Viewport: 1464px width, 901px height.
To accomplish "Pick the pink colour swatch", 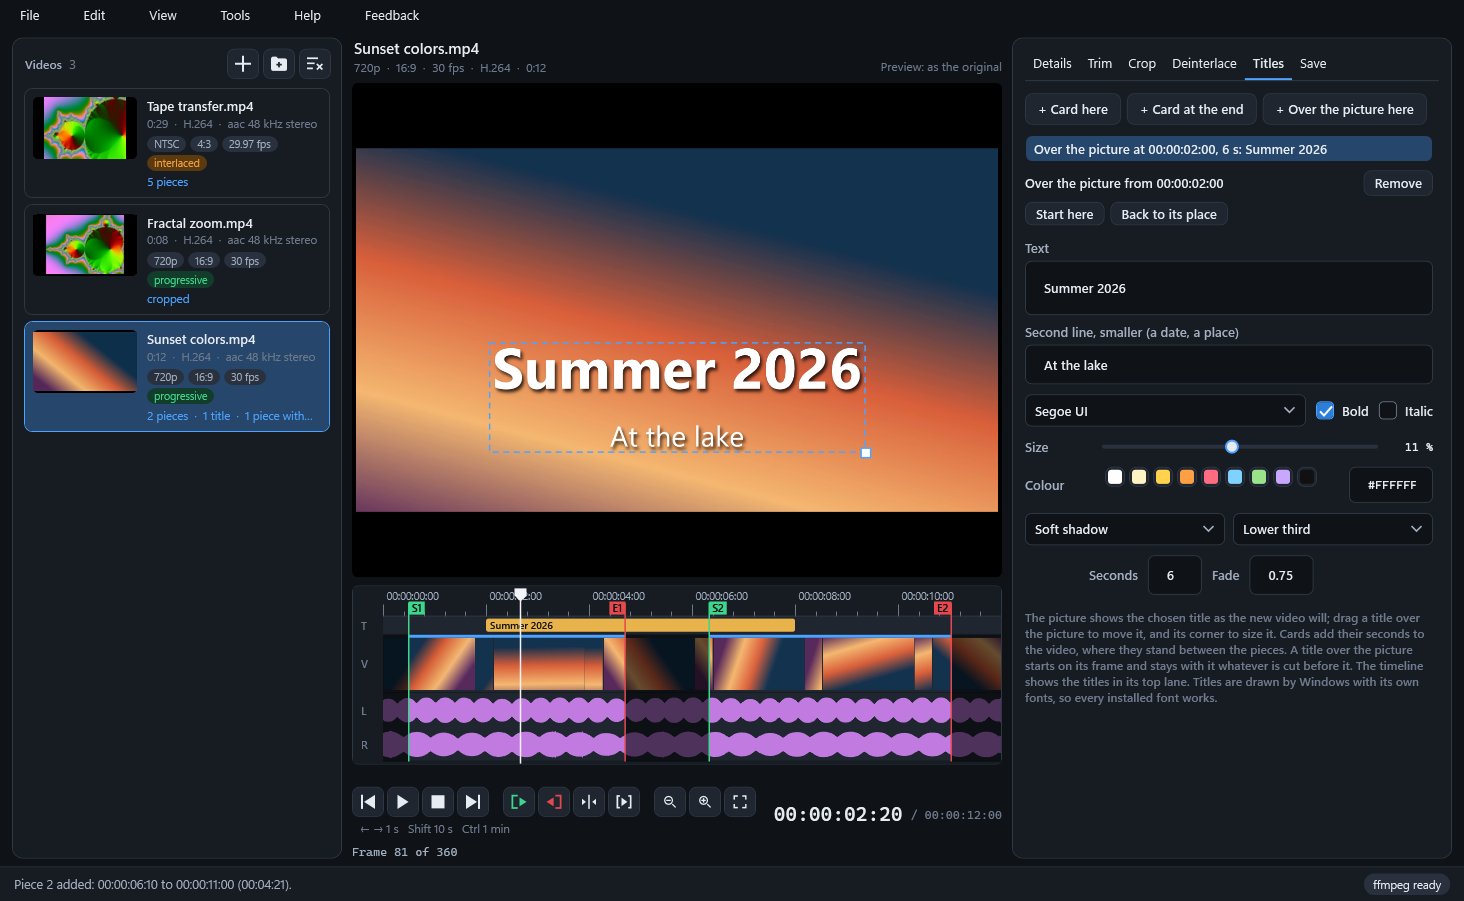I will (1211, 477).
